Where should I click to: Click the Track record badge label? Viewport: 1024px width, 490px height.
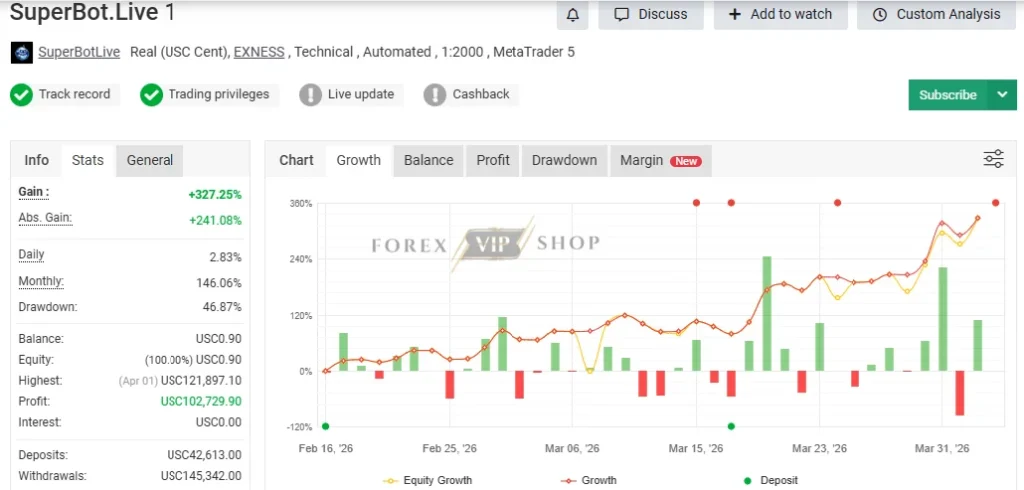pyautogui.click(x=74, y=94)
